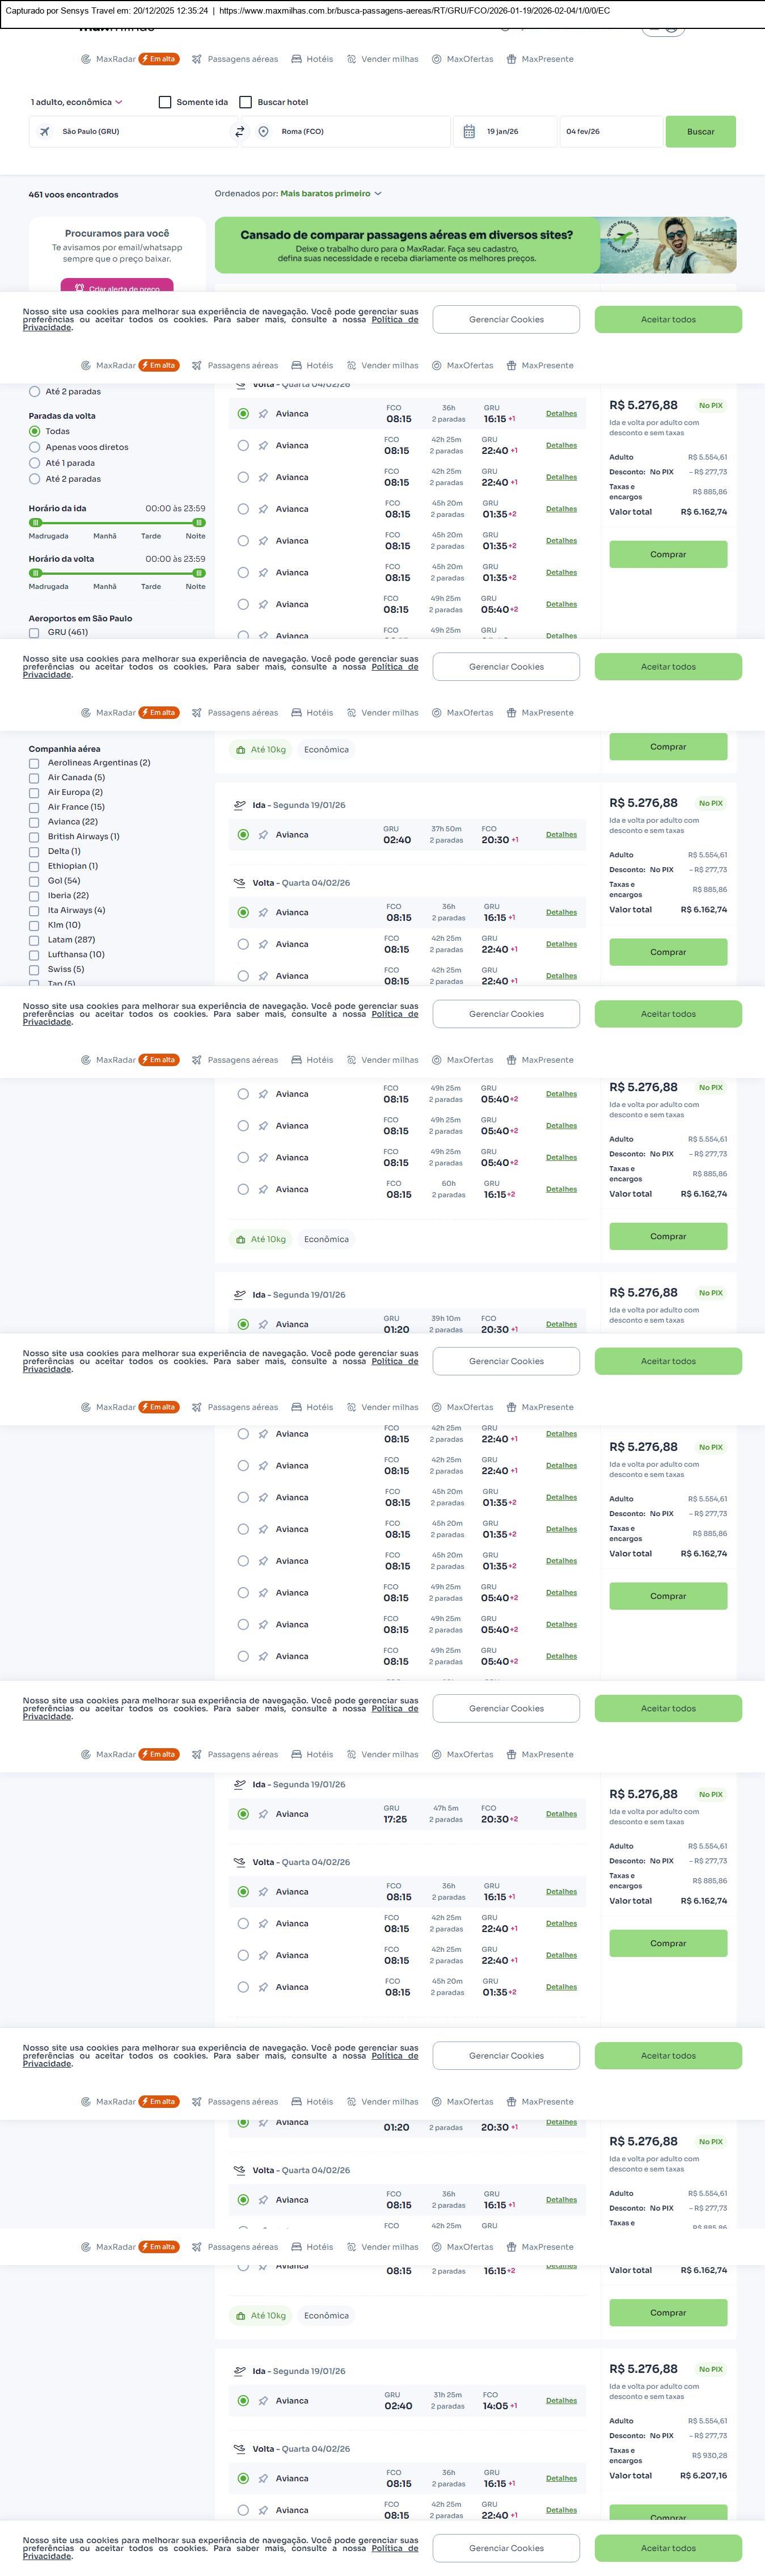The image size is (765, 2576).
Task: Select the 60h return flight radio button
Action: (243, 1189)
